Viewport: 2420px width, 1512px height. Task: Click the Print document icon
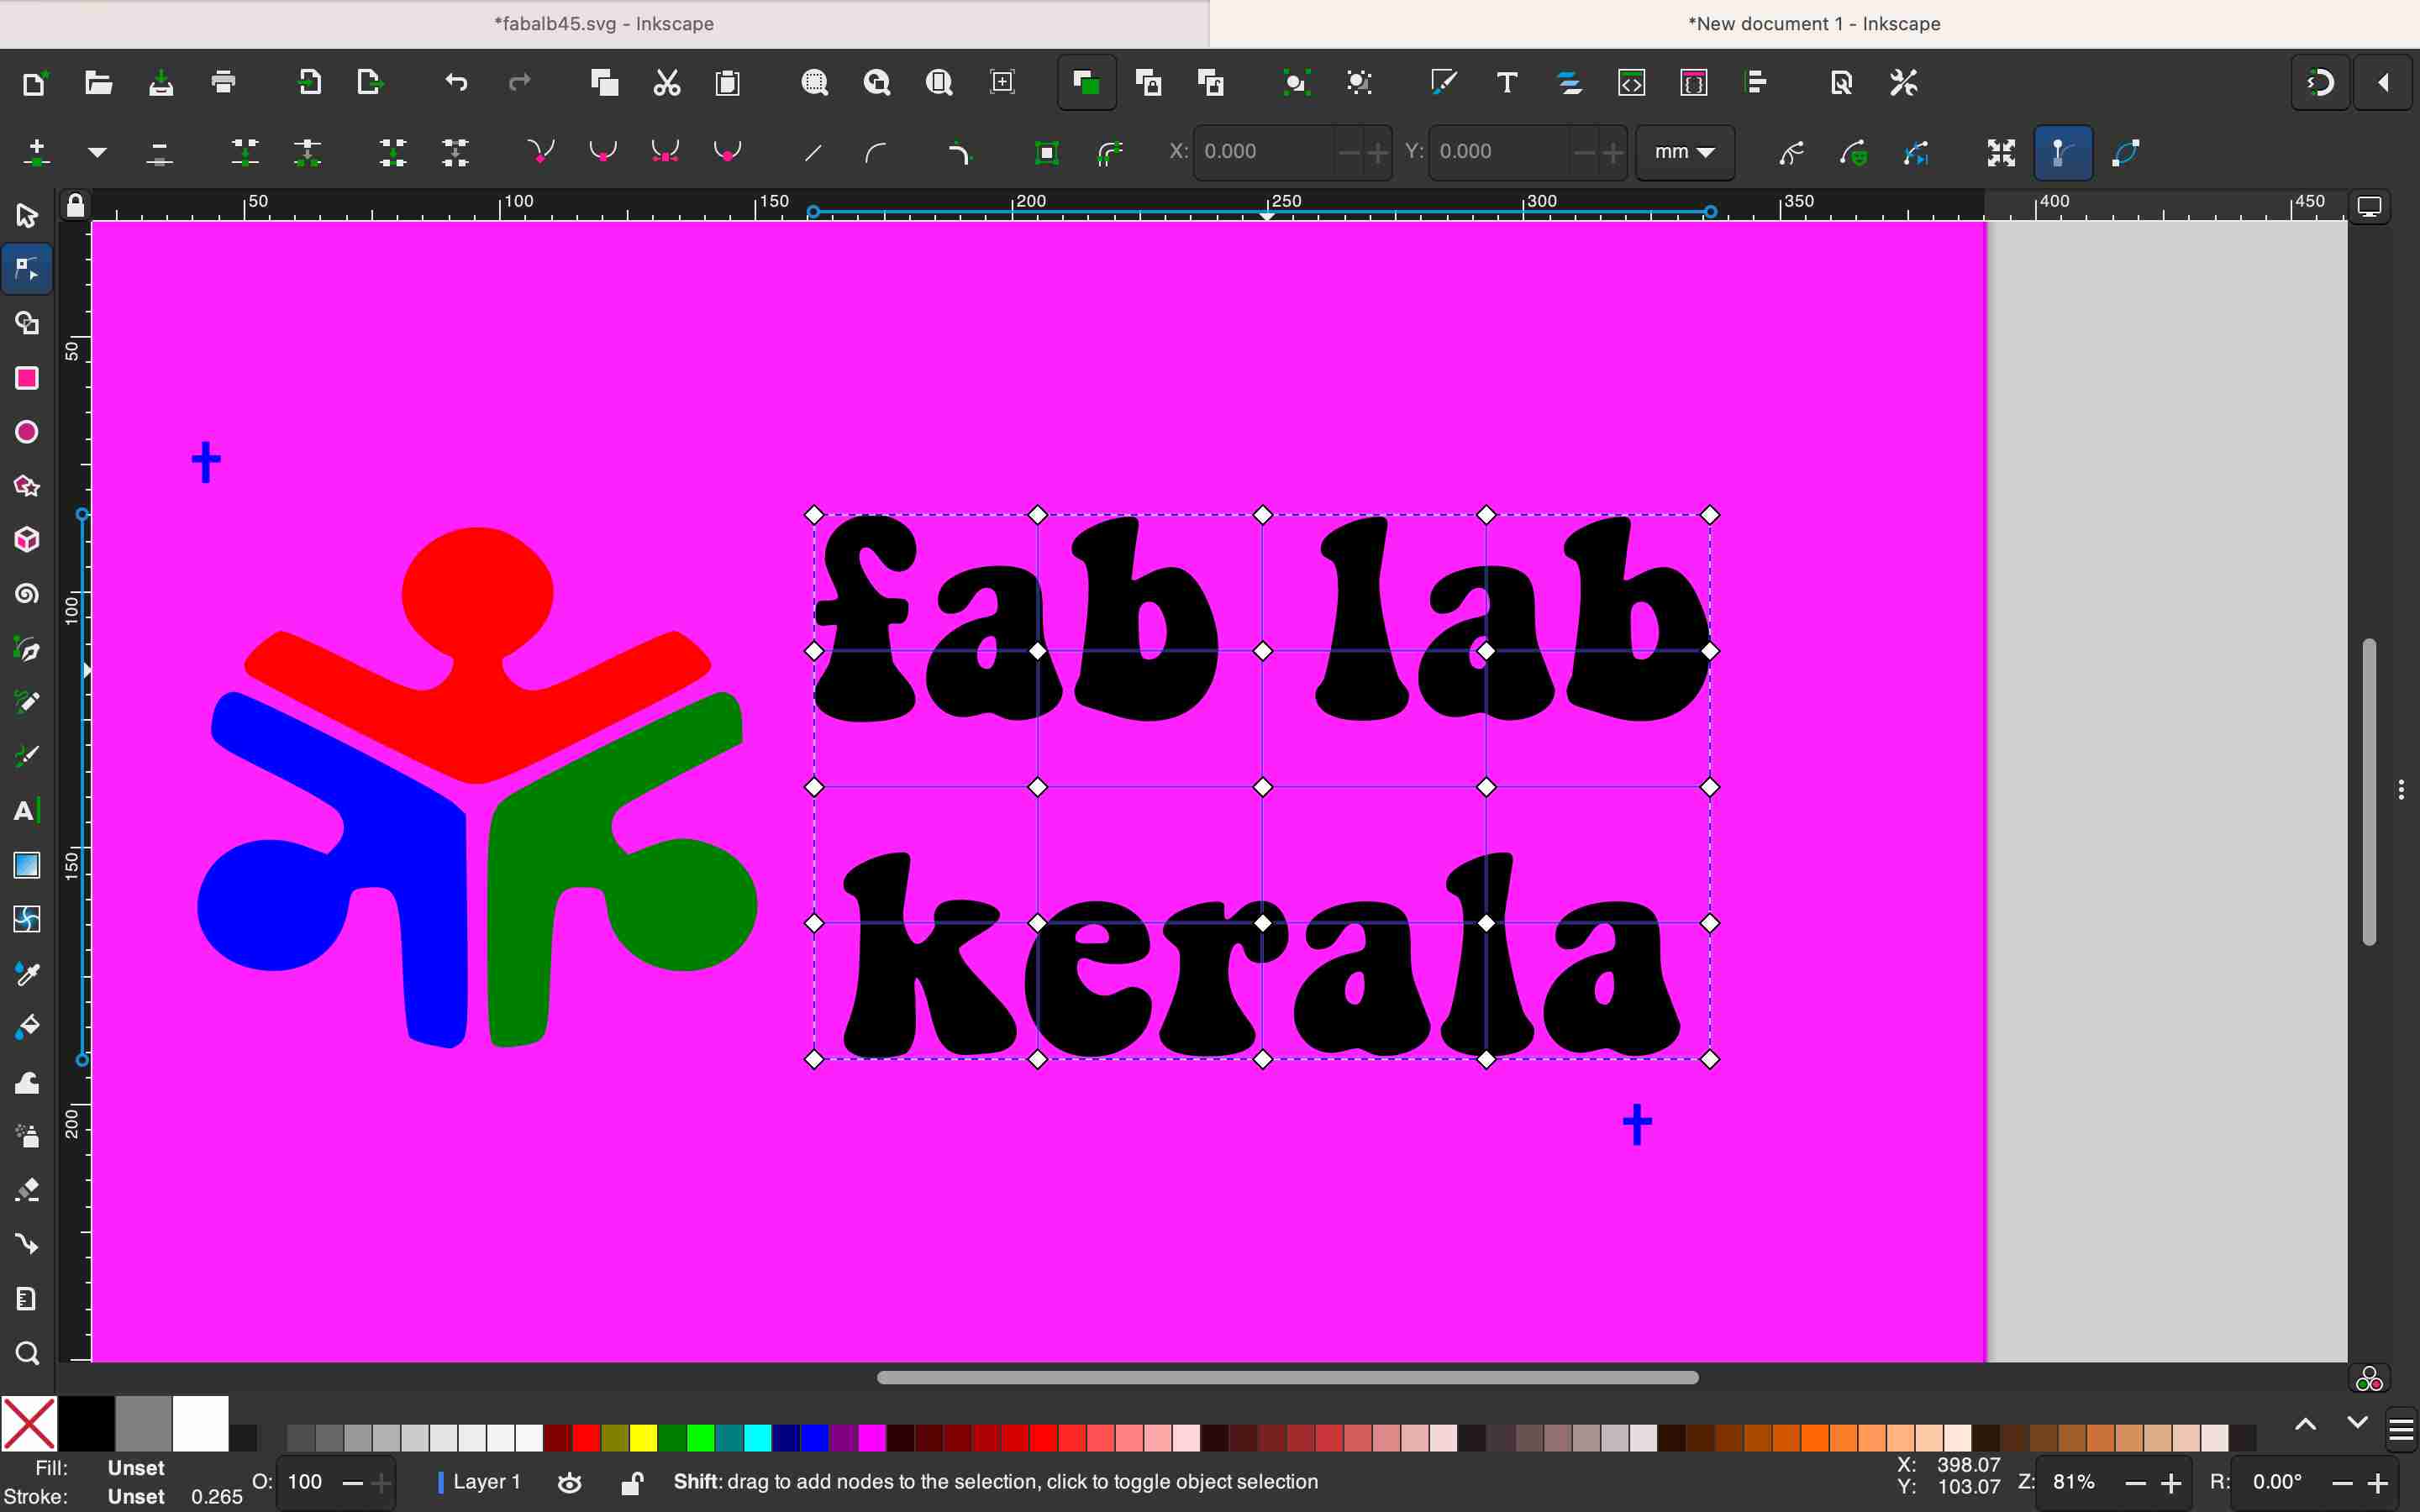coord(224,82)
